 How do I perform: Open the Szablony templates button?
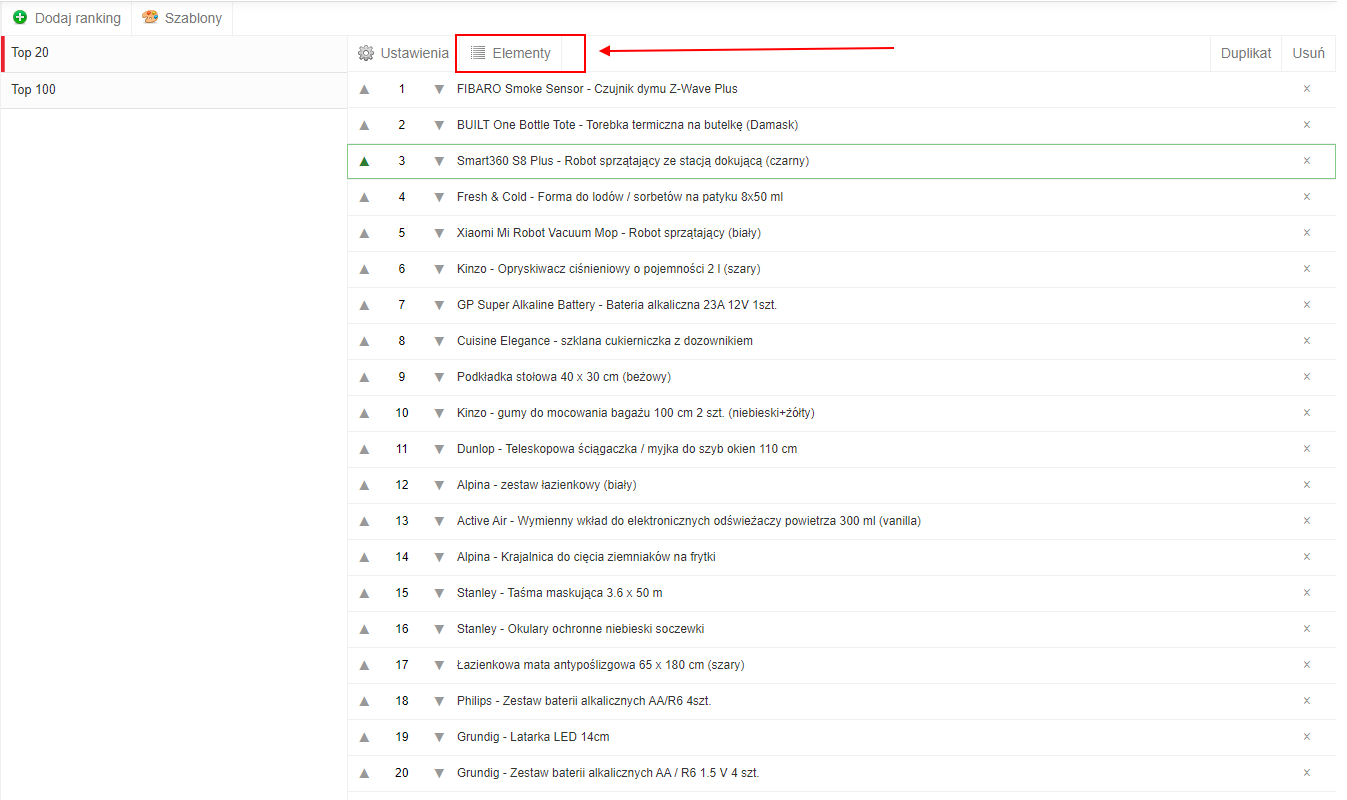point(182,18)
